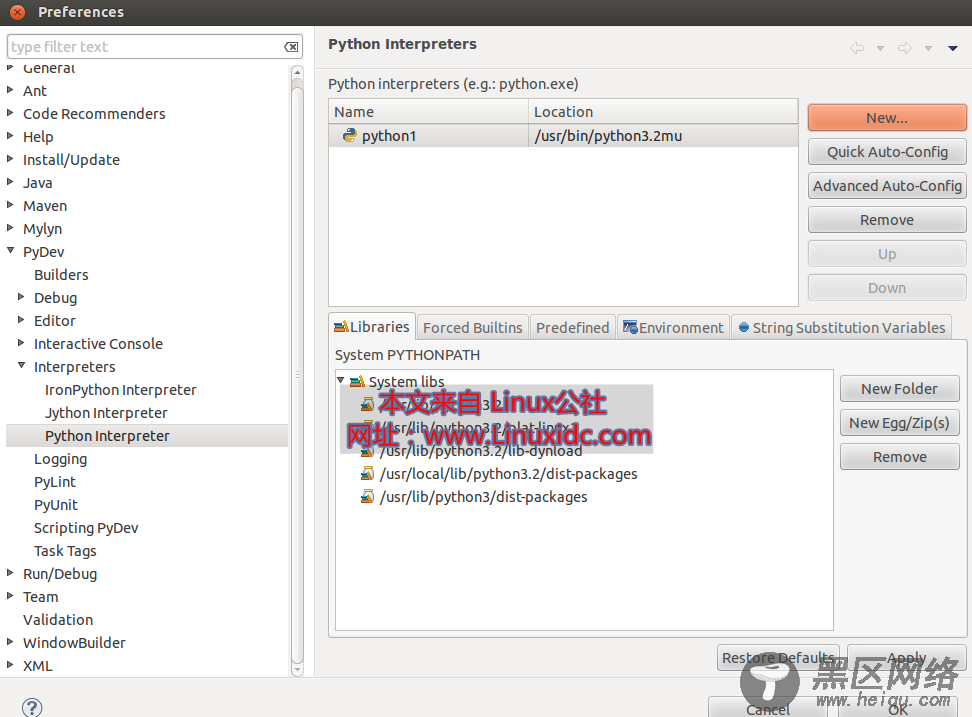Click the New Egg/Zip(s) button

(x=899, y=423)
